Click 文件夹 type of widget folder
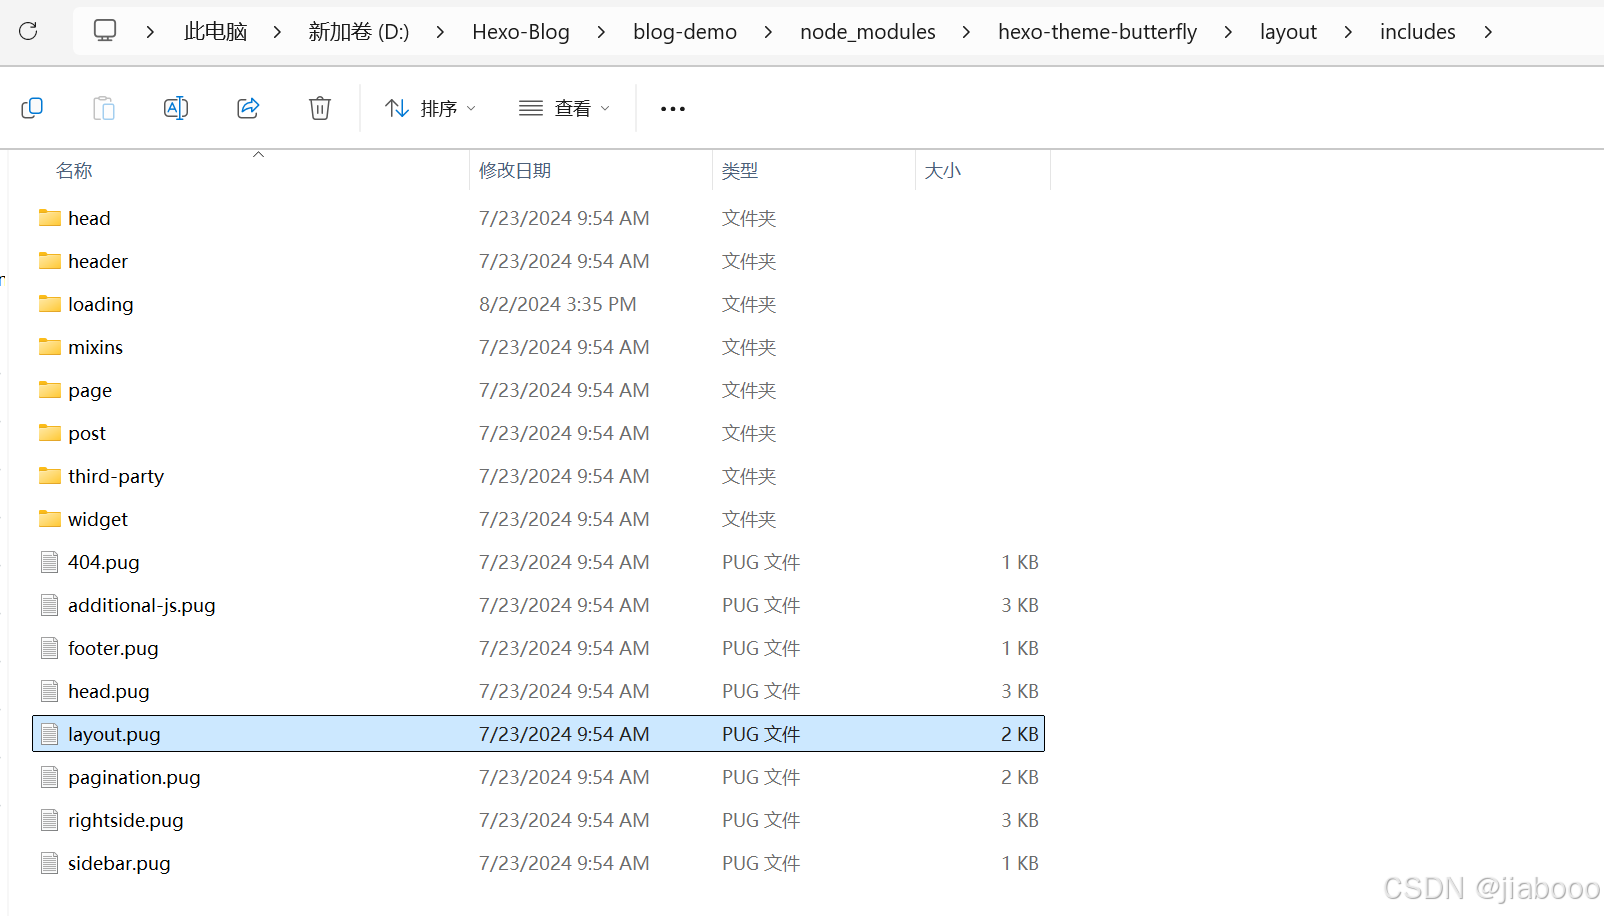Screen dimensions: 1604x916 749,519
